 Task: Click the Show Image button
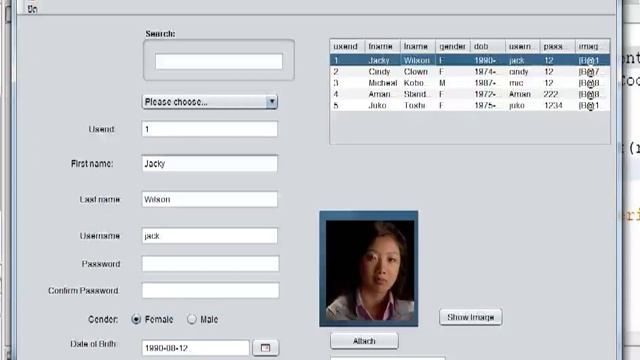(471, 317)
